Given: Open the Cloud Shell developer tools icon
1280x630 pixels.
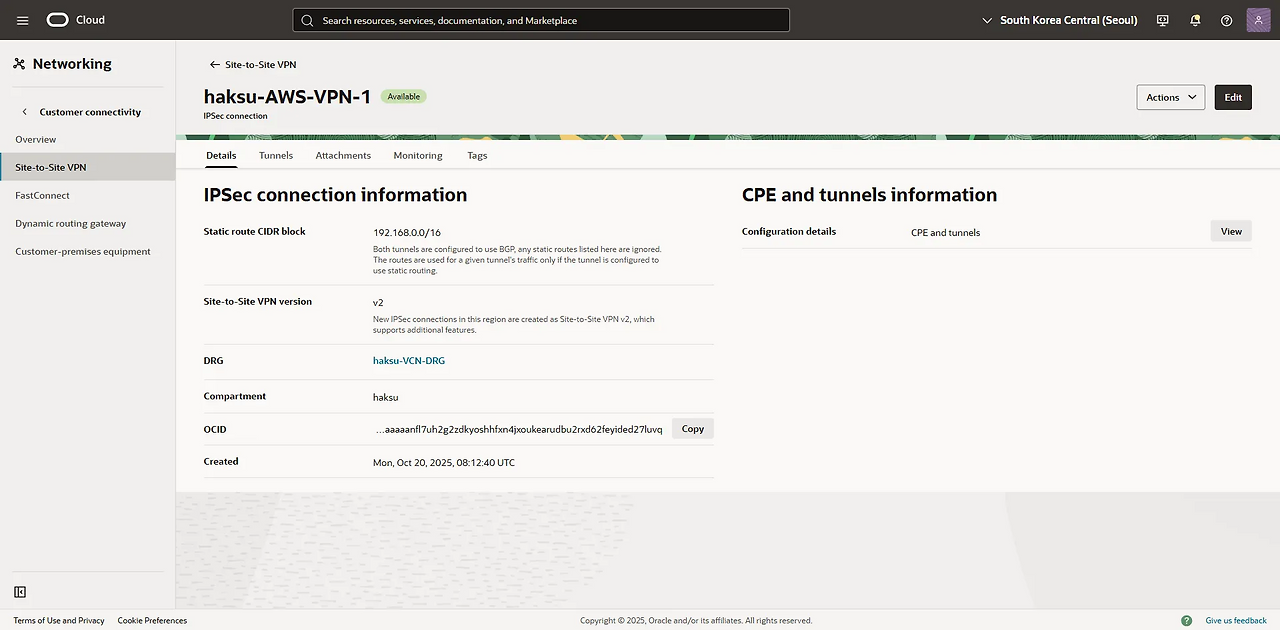Looking at the screenshot, I should coord(1162,20).
